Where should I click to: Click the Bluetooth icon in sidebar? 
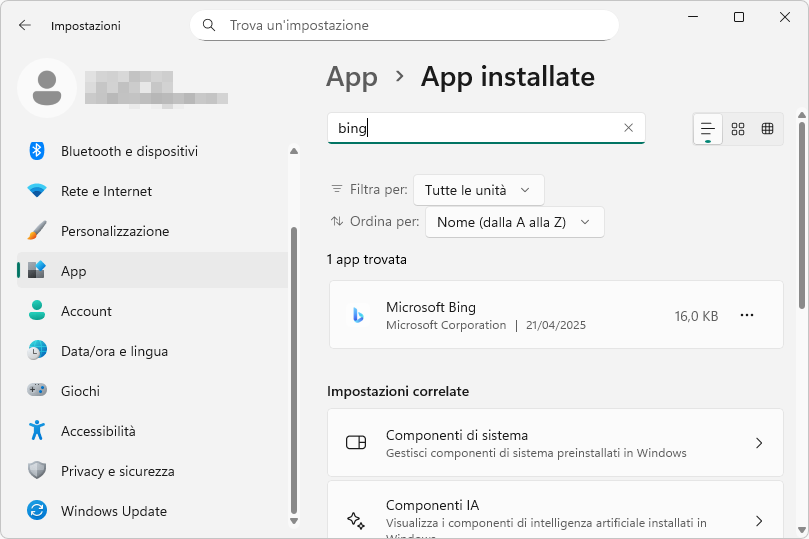point(37,151)
